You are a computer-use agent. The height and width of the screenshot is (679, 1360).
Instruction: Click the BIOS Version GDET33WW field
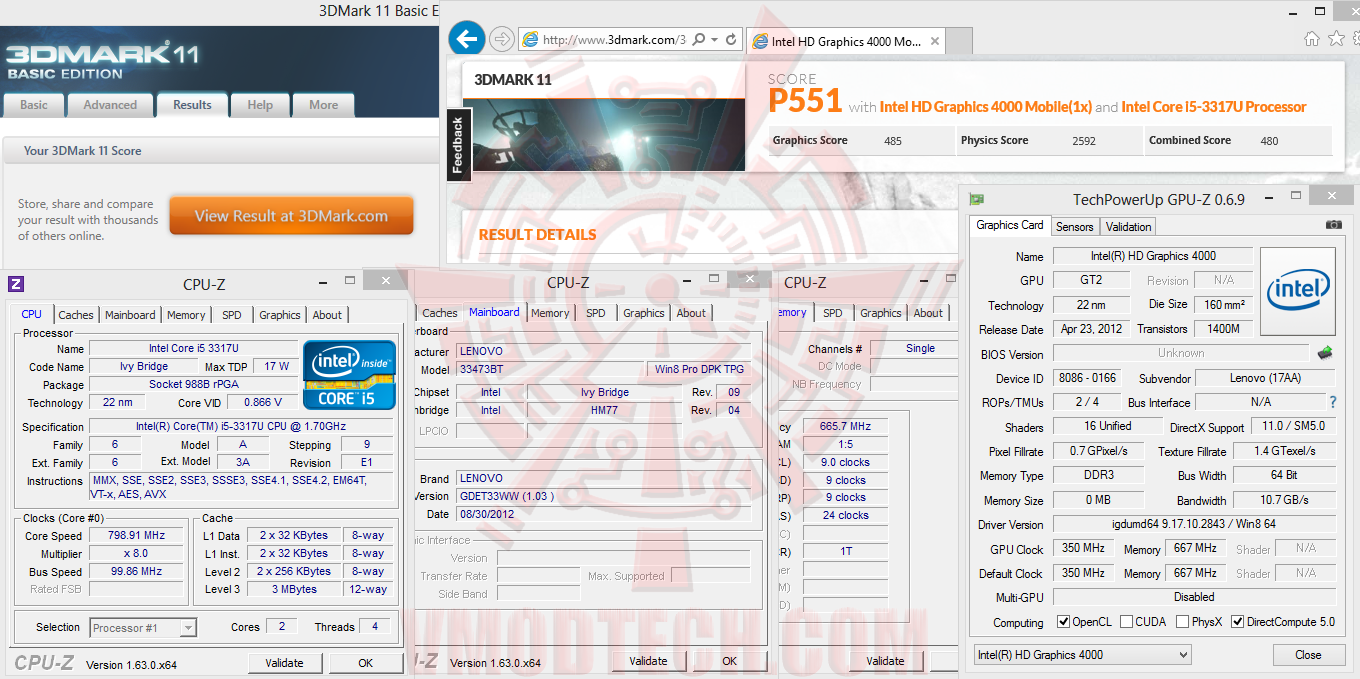pos(603,496)
